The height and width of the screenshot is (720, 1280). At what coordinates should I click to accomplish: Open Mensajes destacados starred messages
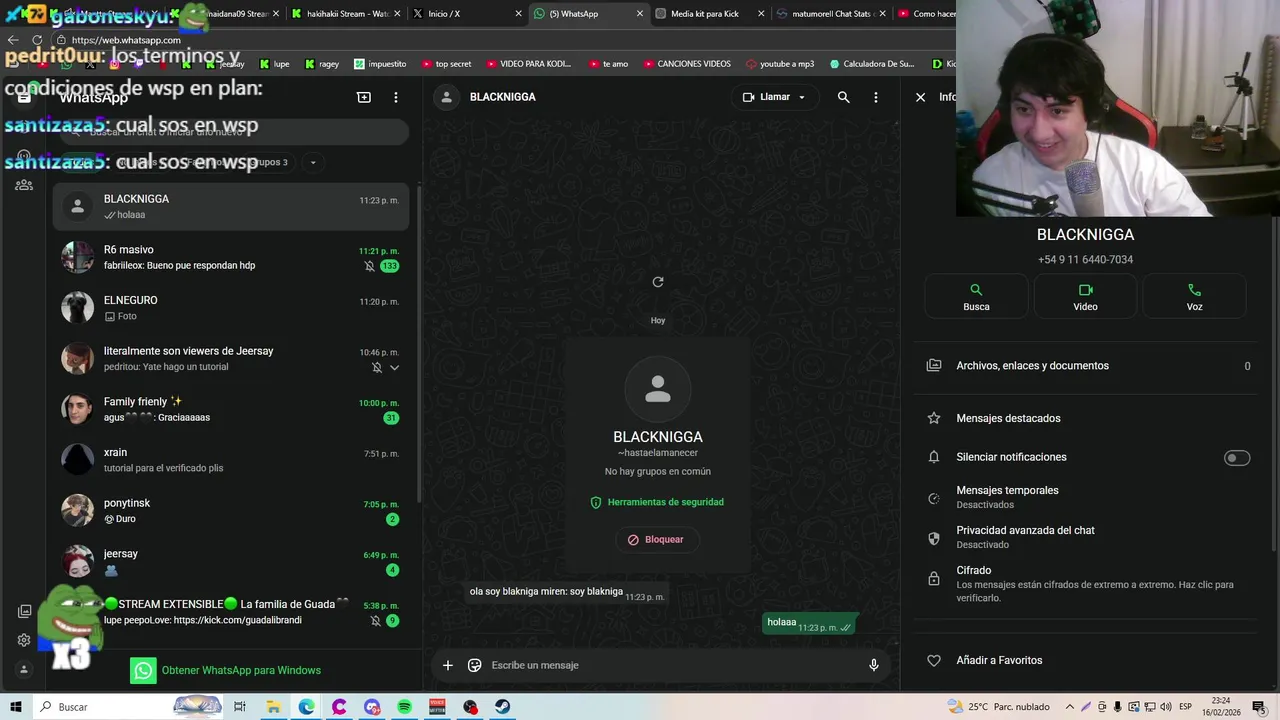coord(1088,418)
